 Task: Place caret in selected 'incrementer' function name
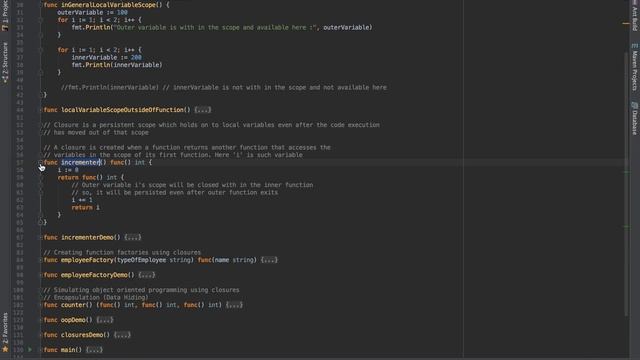pyautogui.click(x=80, y=162)
